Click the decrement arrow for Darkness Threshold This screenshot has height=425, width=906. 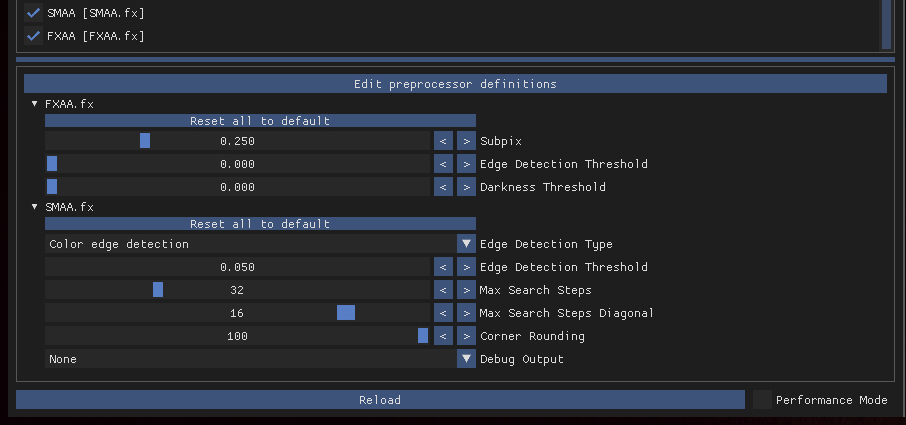coord(443,187)
